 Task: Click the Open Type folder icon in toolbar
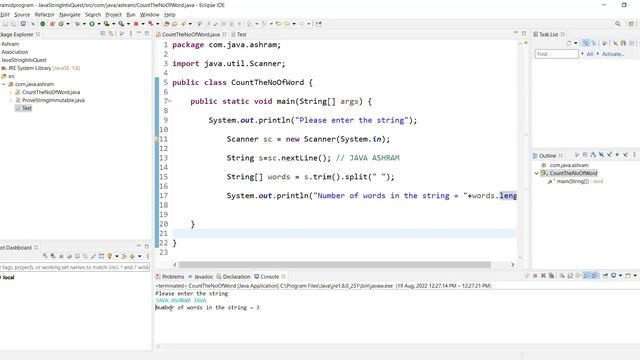pos(167,24)
